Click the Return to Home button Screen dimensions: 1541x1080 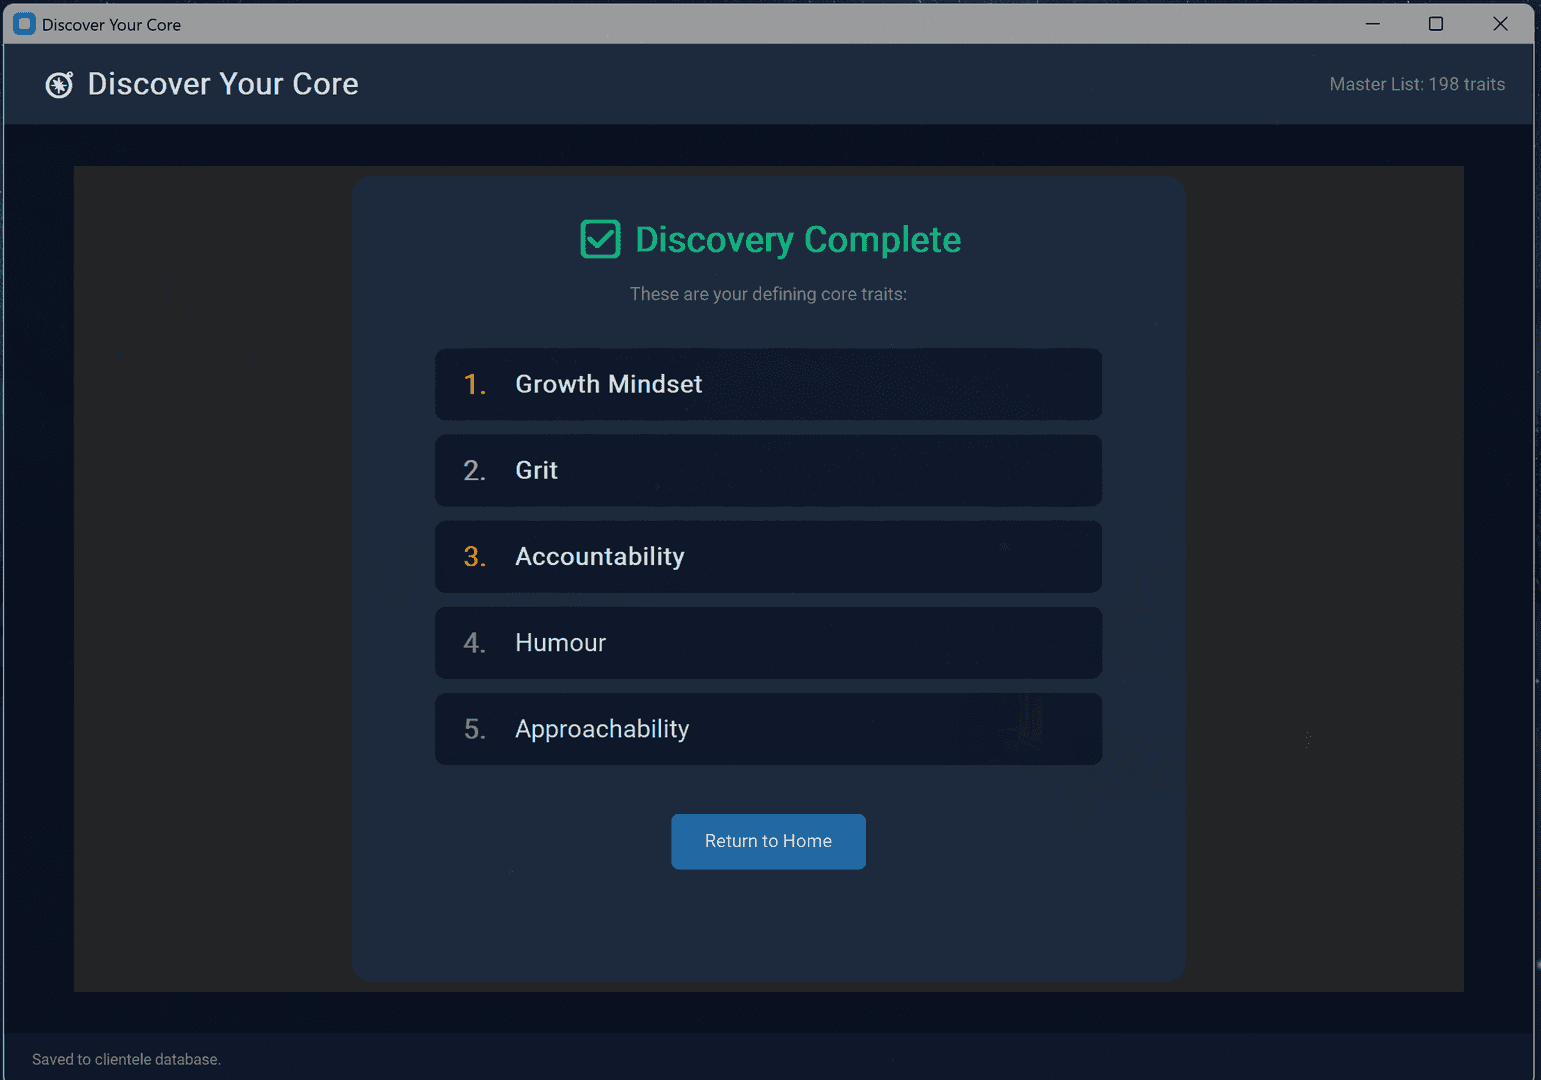(768, 841)
